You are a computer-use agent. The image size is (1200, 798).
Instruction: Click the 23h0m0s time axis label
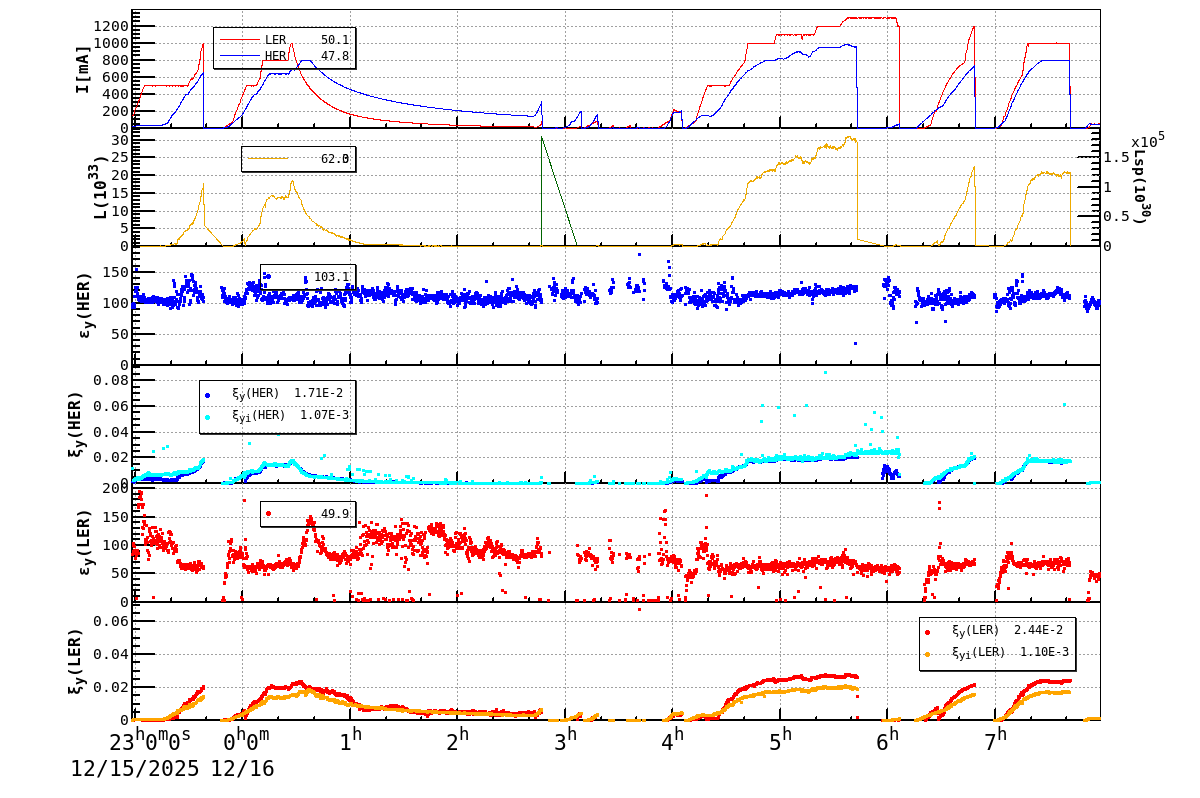tap(151, 741)
